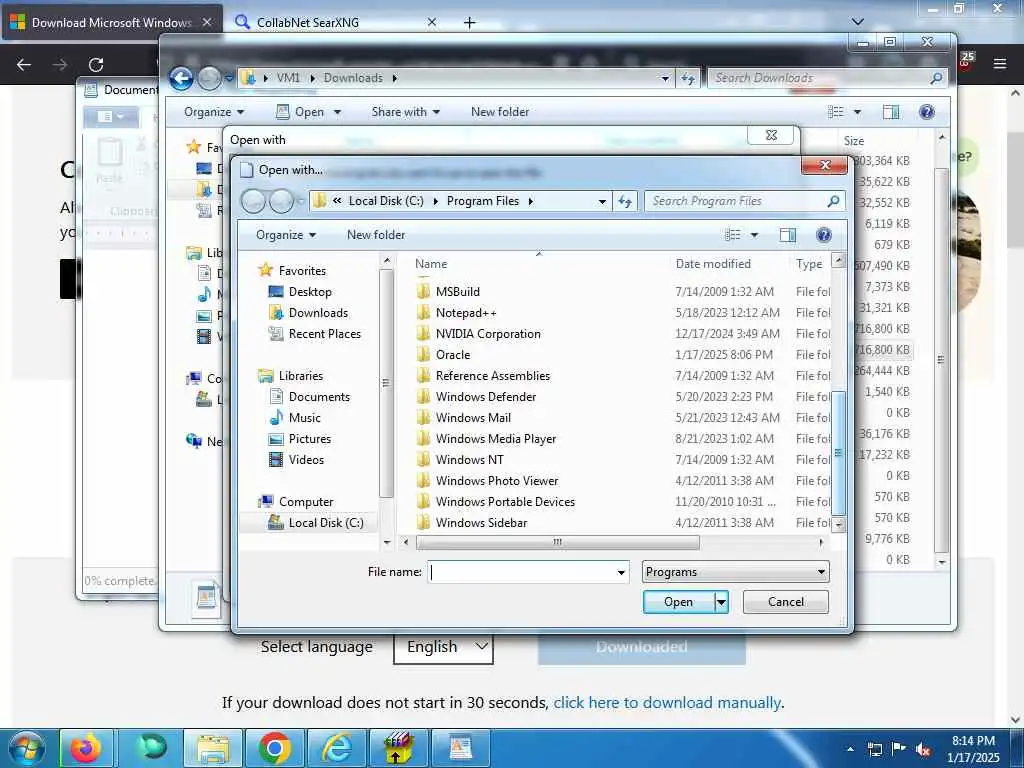
Task: Open the Organize menu in Open with dialog
Action: click(x=286, y=234)
